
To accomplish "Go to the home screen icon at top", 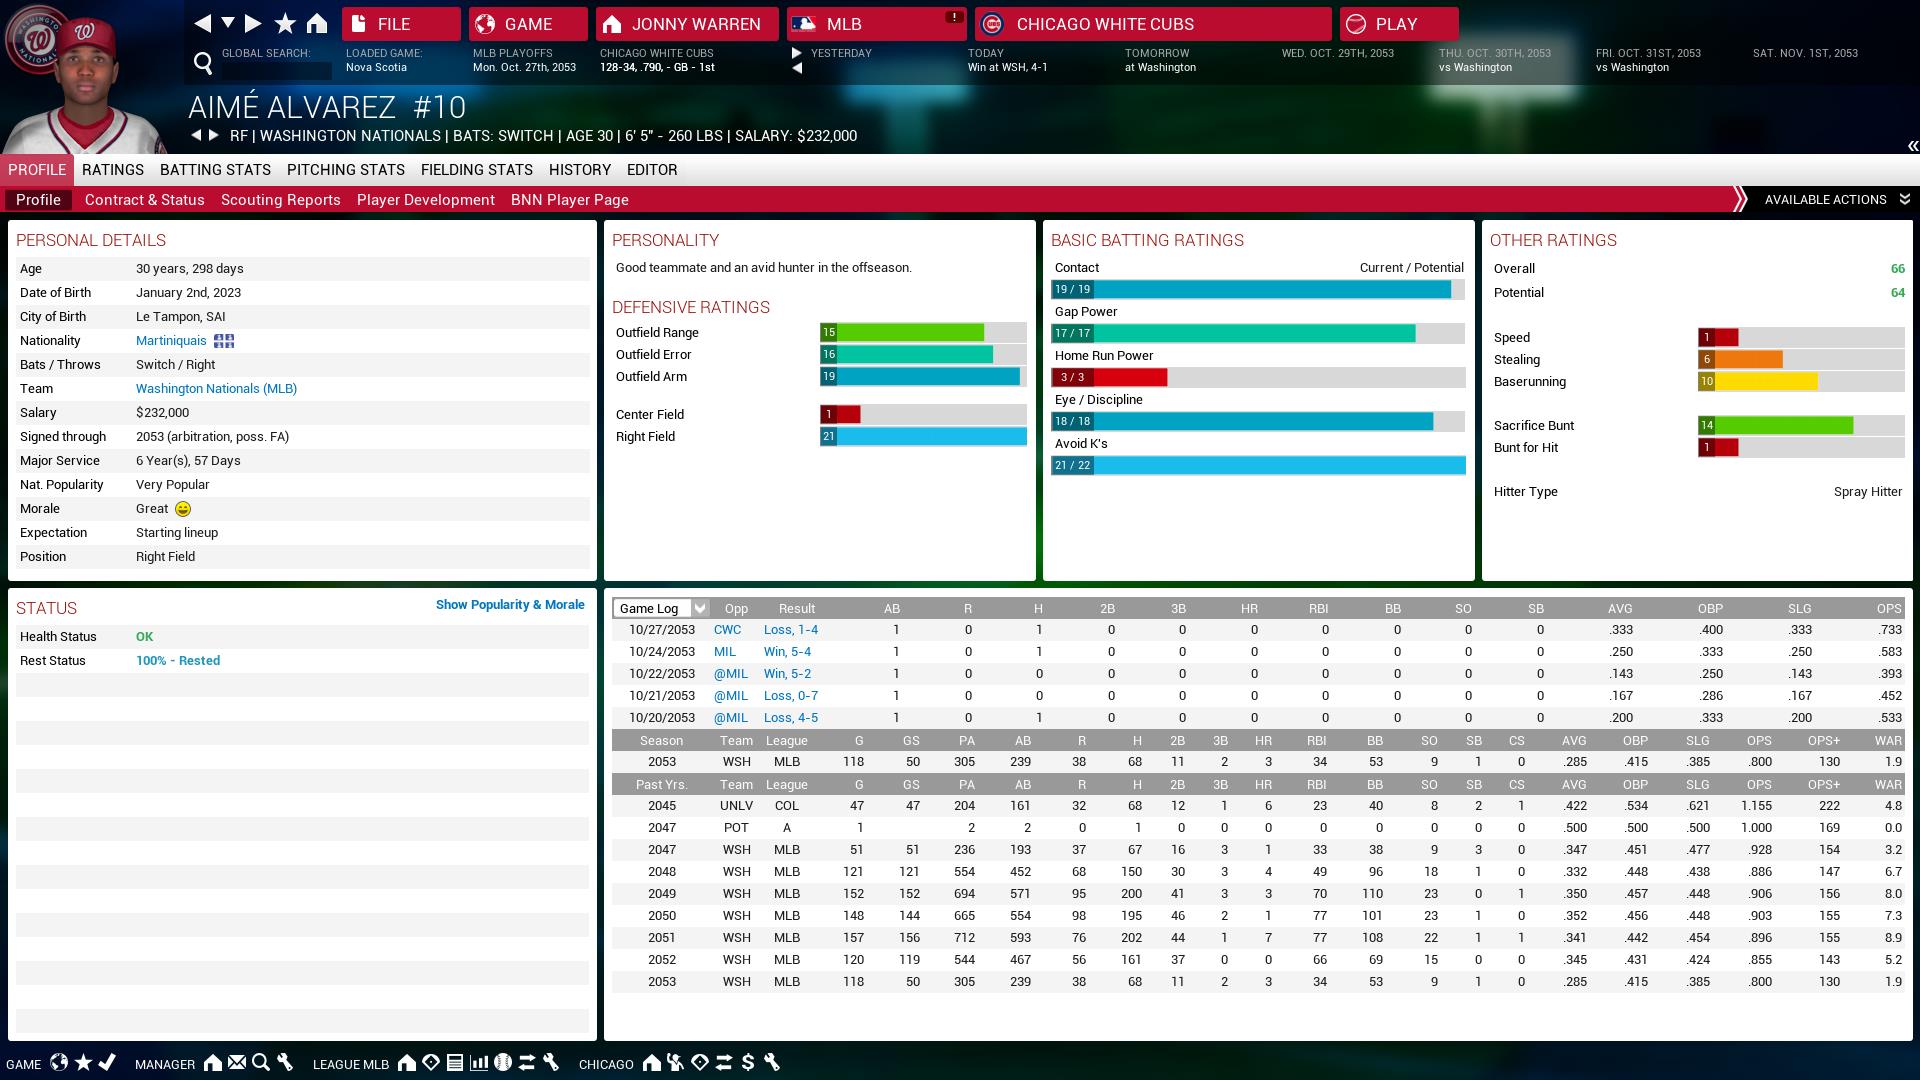I will pyautogui.click(x=317, y=23).
